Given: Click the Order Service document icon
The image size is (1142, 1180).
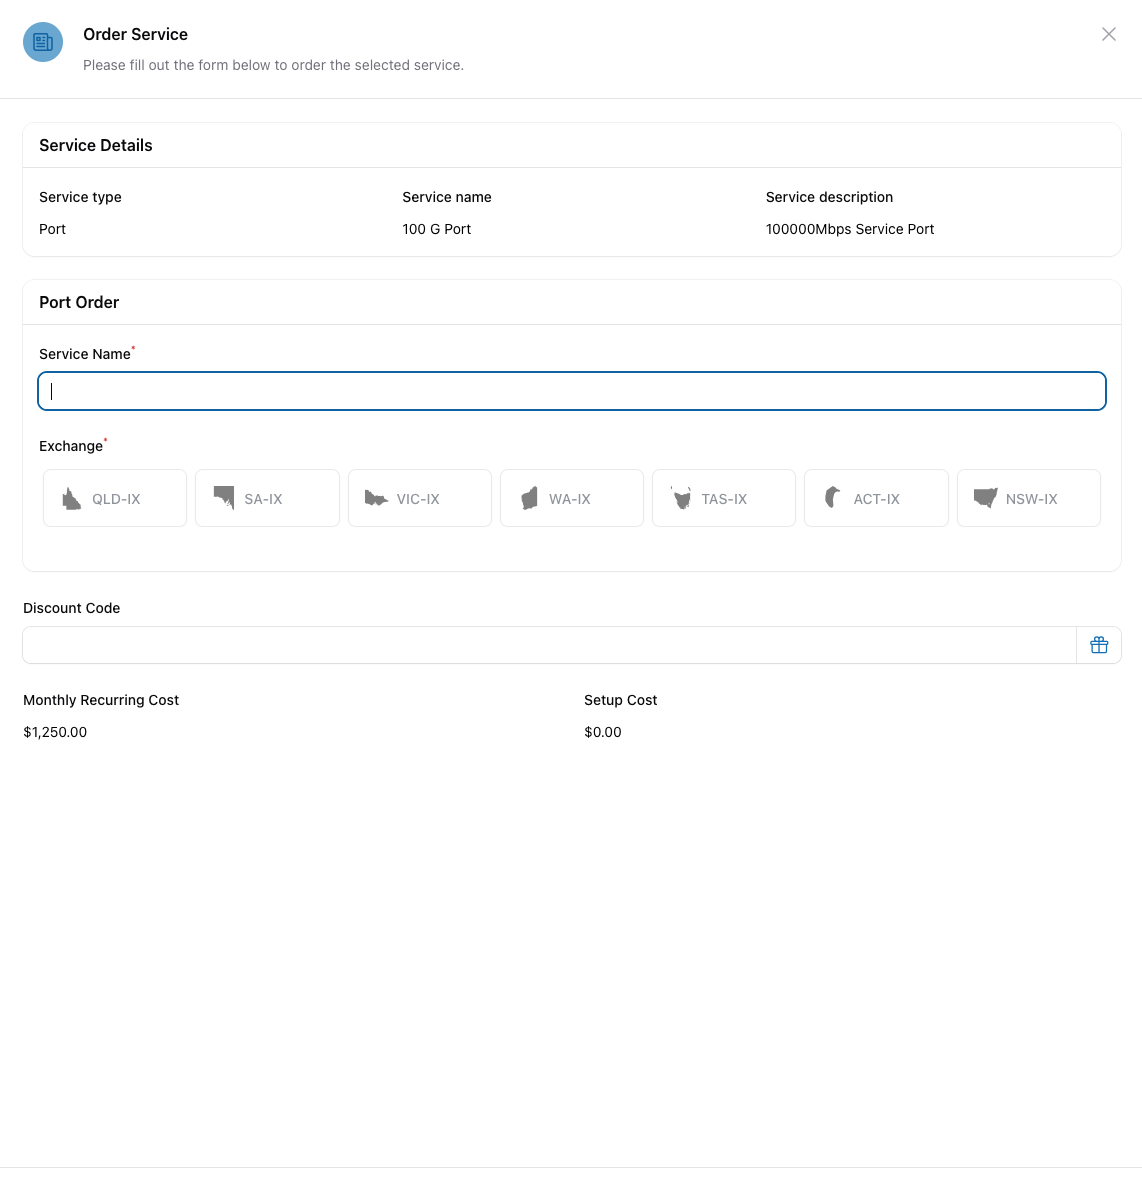Looking at the screenshot, I should (x=43, y=42).
